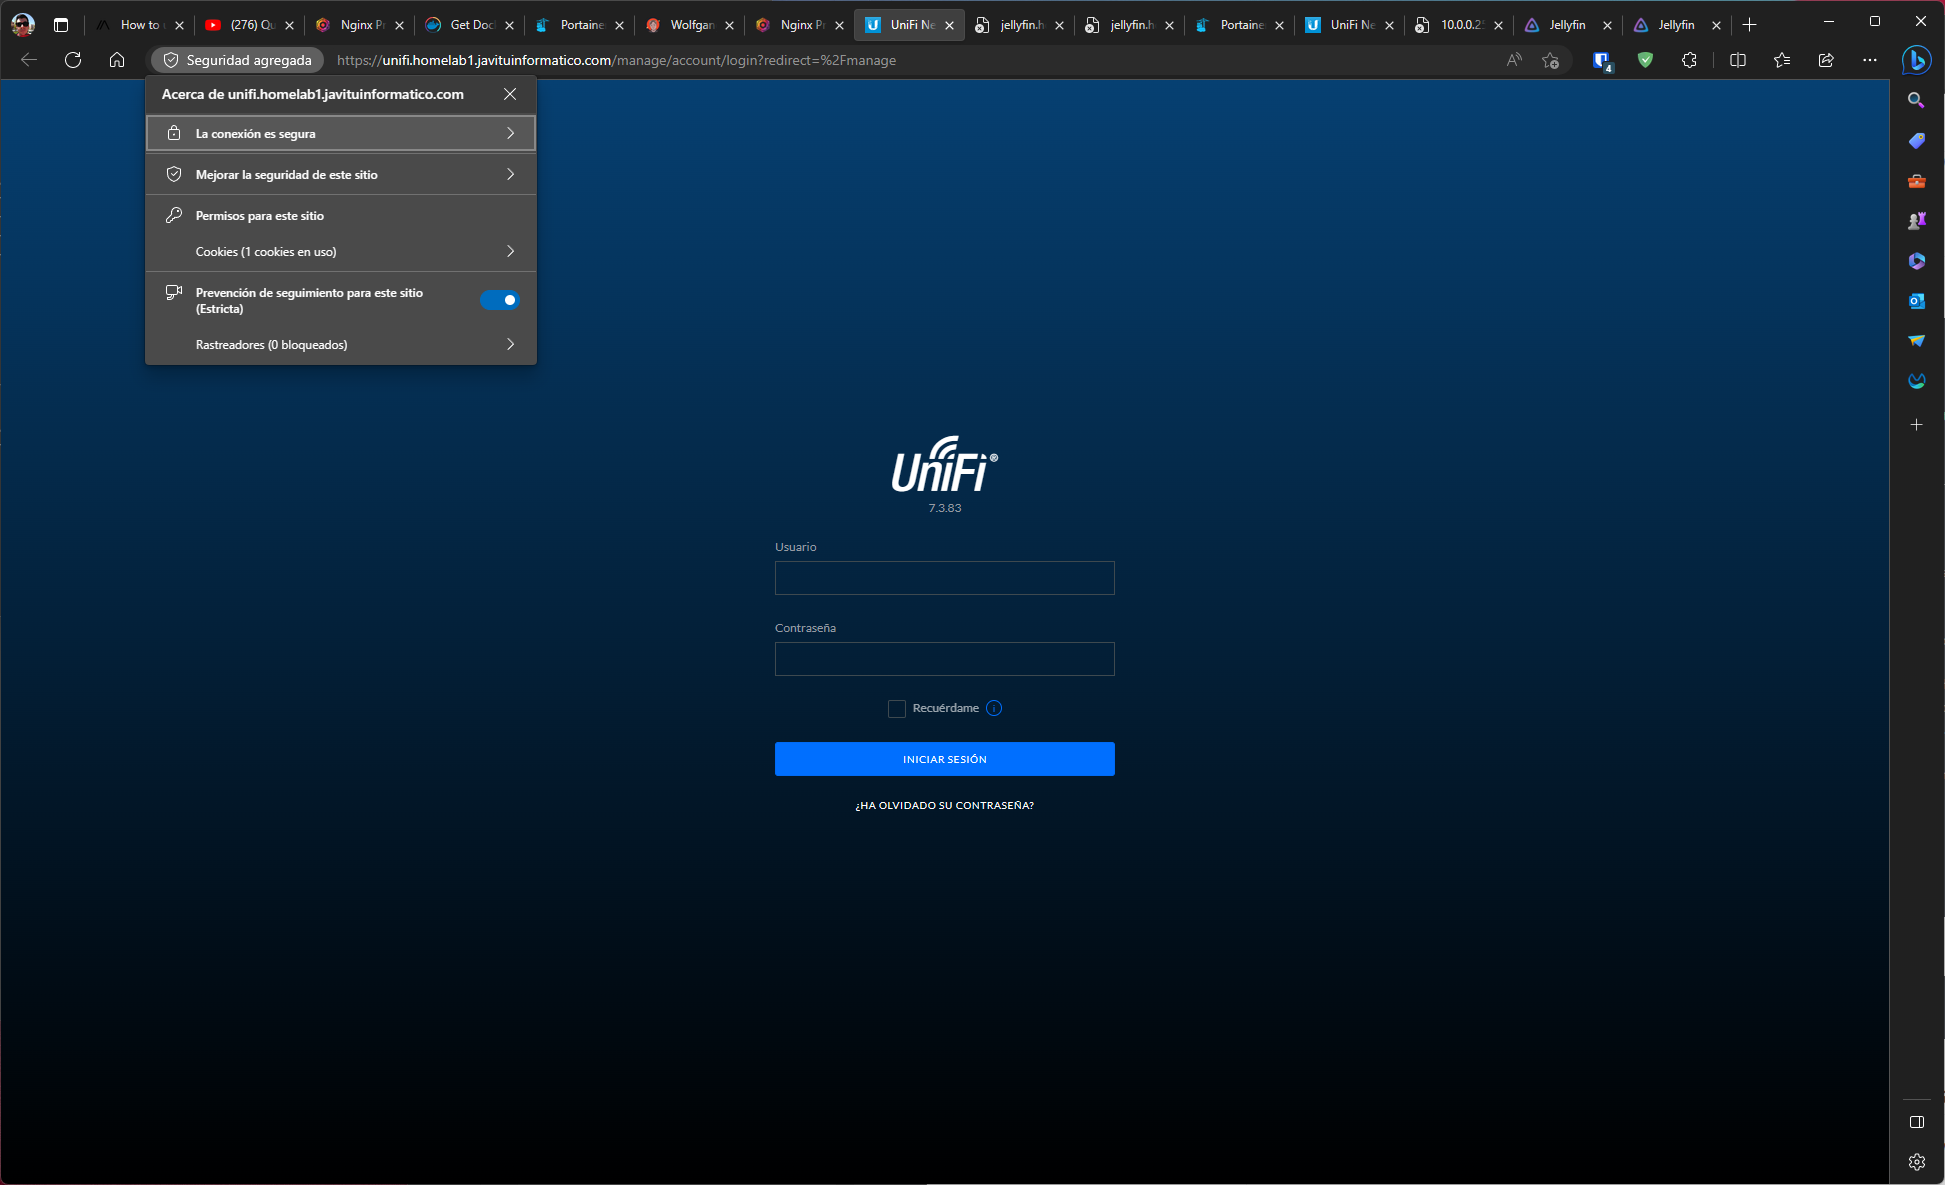1945x1185 pixels.
Task: Click the INICIAR SESIÓN button
Action: click(944, 759)
